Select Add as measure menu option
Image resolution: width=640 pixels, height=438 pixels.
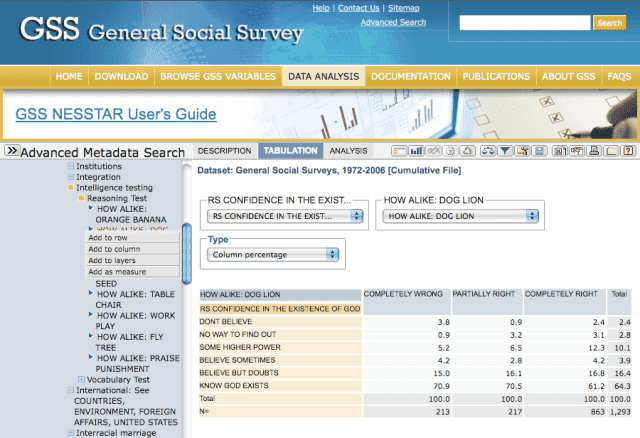[132, 272]
